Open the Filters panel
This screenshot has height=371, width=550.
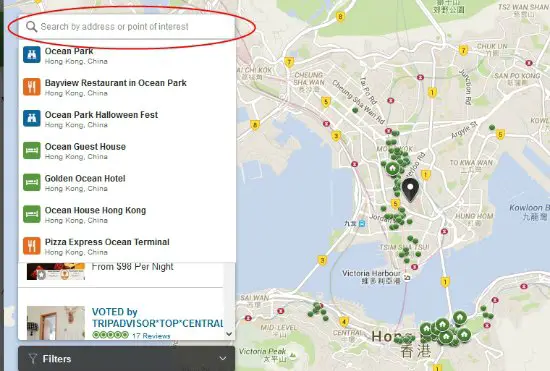tap(127, 359)
